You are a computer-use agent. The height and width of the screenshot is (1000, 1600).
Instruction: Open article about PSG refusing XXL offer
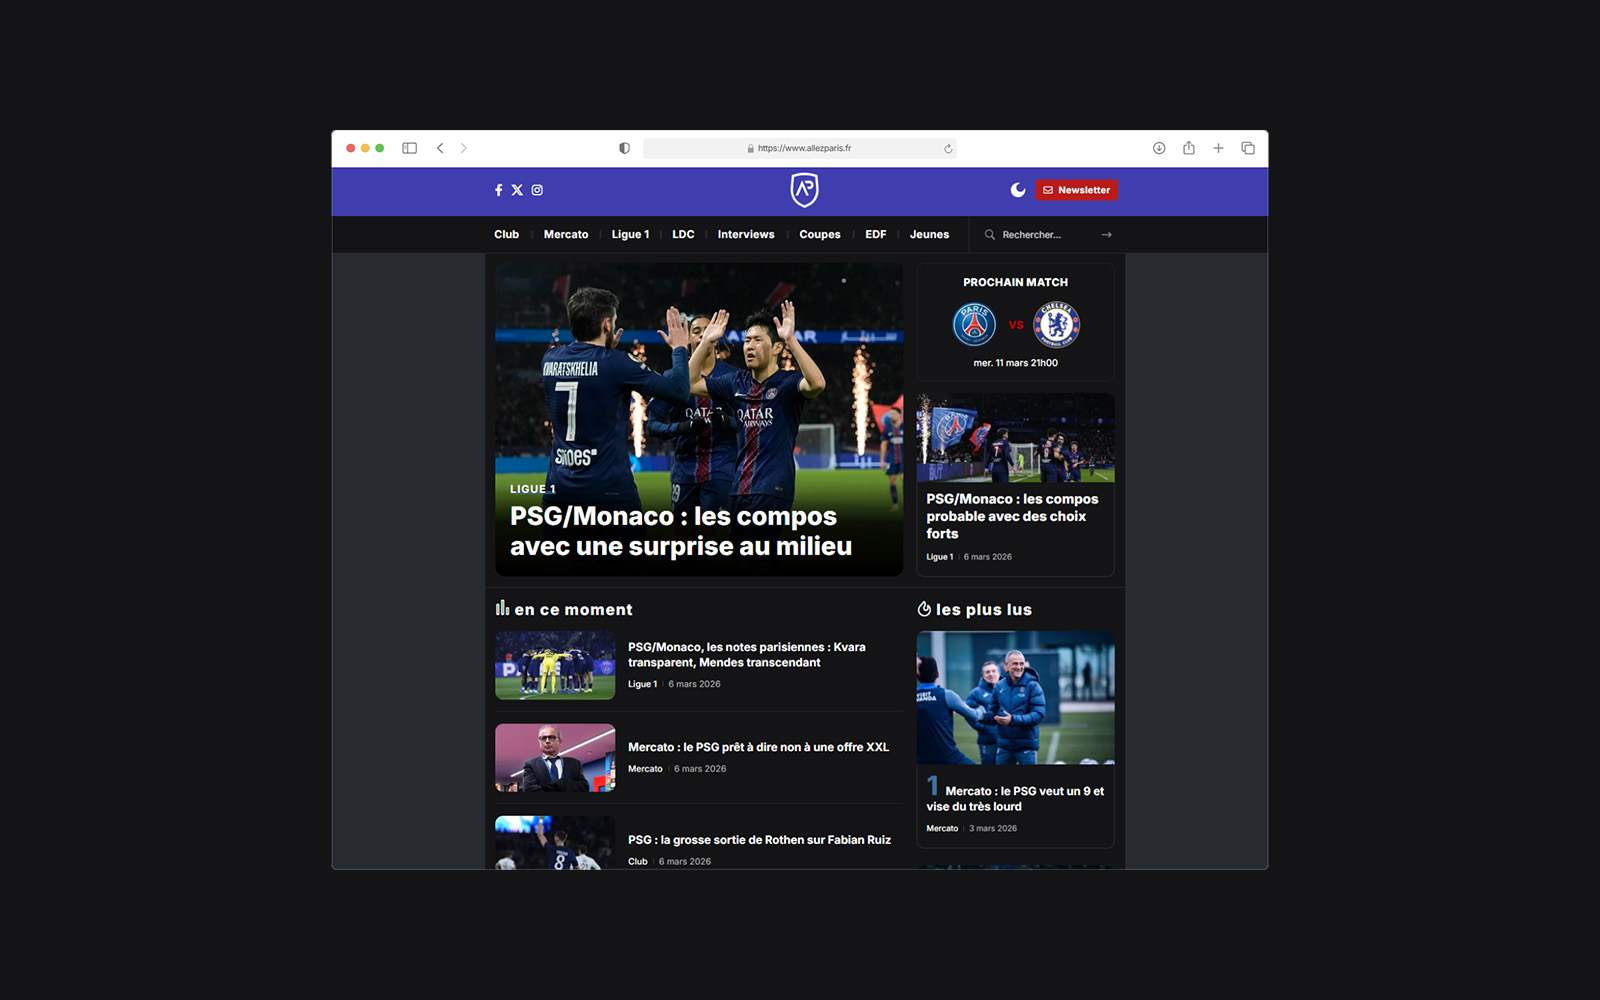[758, 747]
